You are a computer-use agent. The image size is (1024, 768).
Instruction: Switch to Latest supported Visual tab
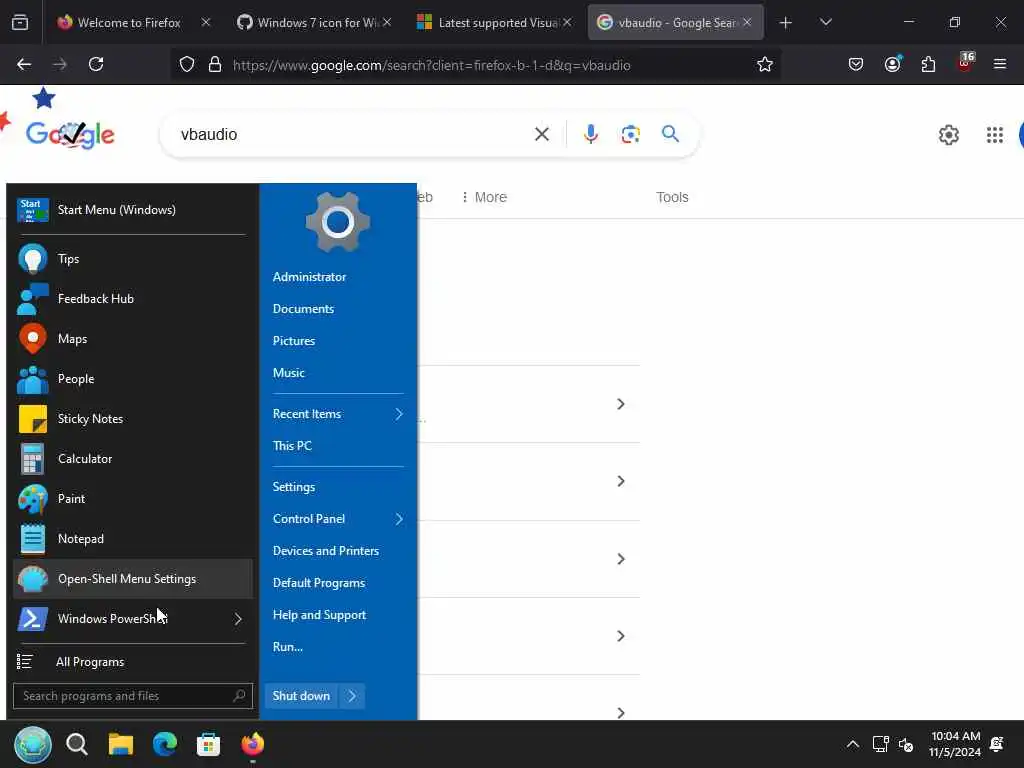pos(494,22)
